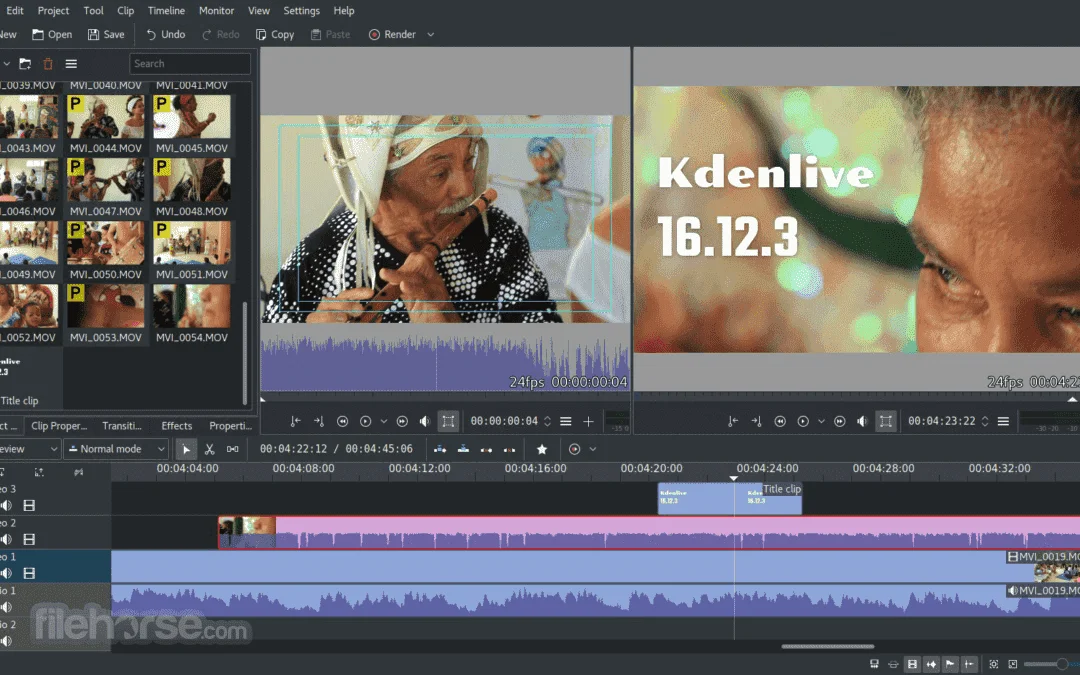Open the Normal mode edit dropdown
Image resolution: width=1080 pixels, height=675 pixels.
[x=116, y=449]
